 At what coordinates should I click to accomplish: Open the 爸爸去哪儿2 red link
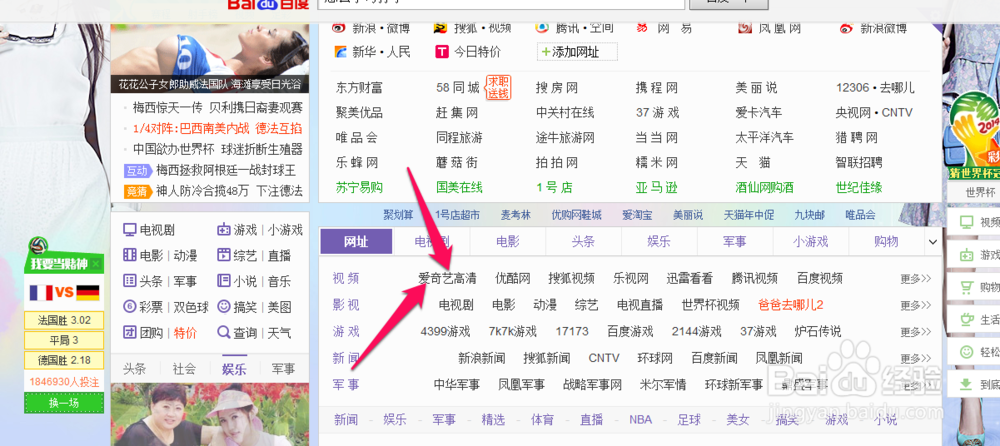point(791,305)
